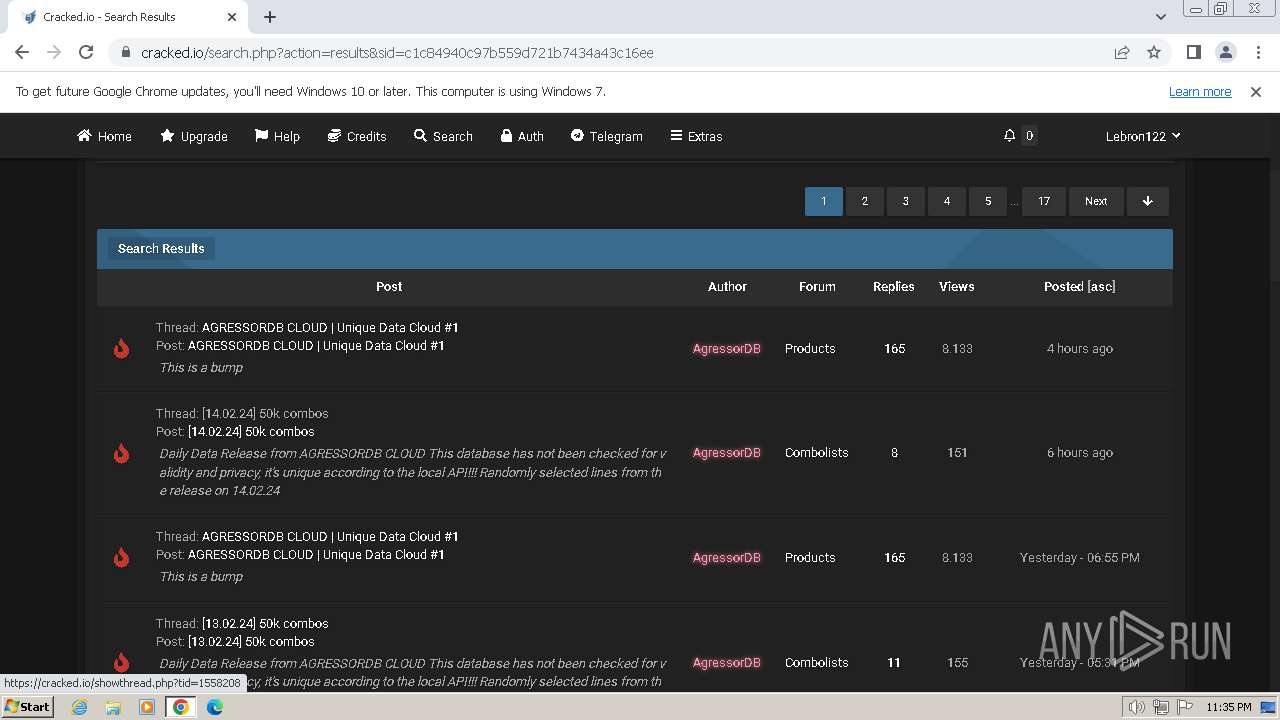The width and height of the screenshot is (1280, 720).
Task: Open the notifications bell icon
Action: (1010, 136)
